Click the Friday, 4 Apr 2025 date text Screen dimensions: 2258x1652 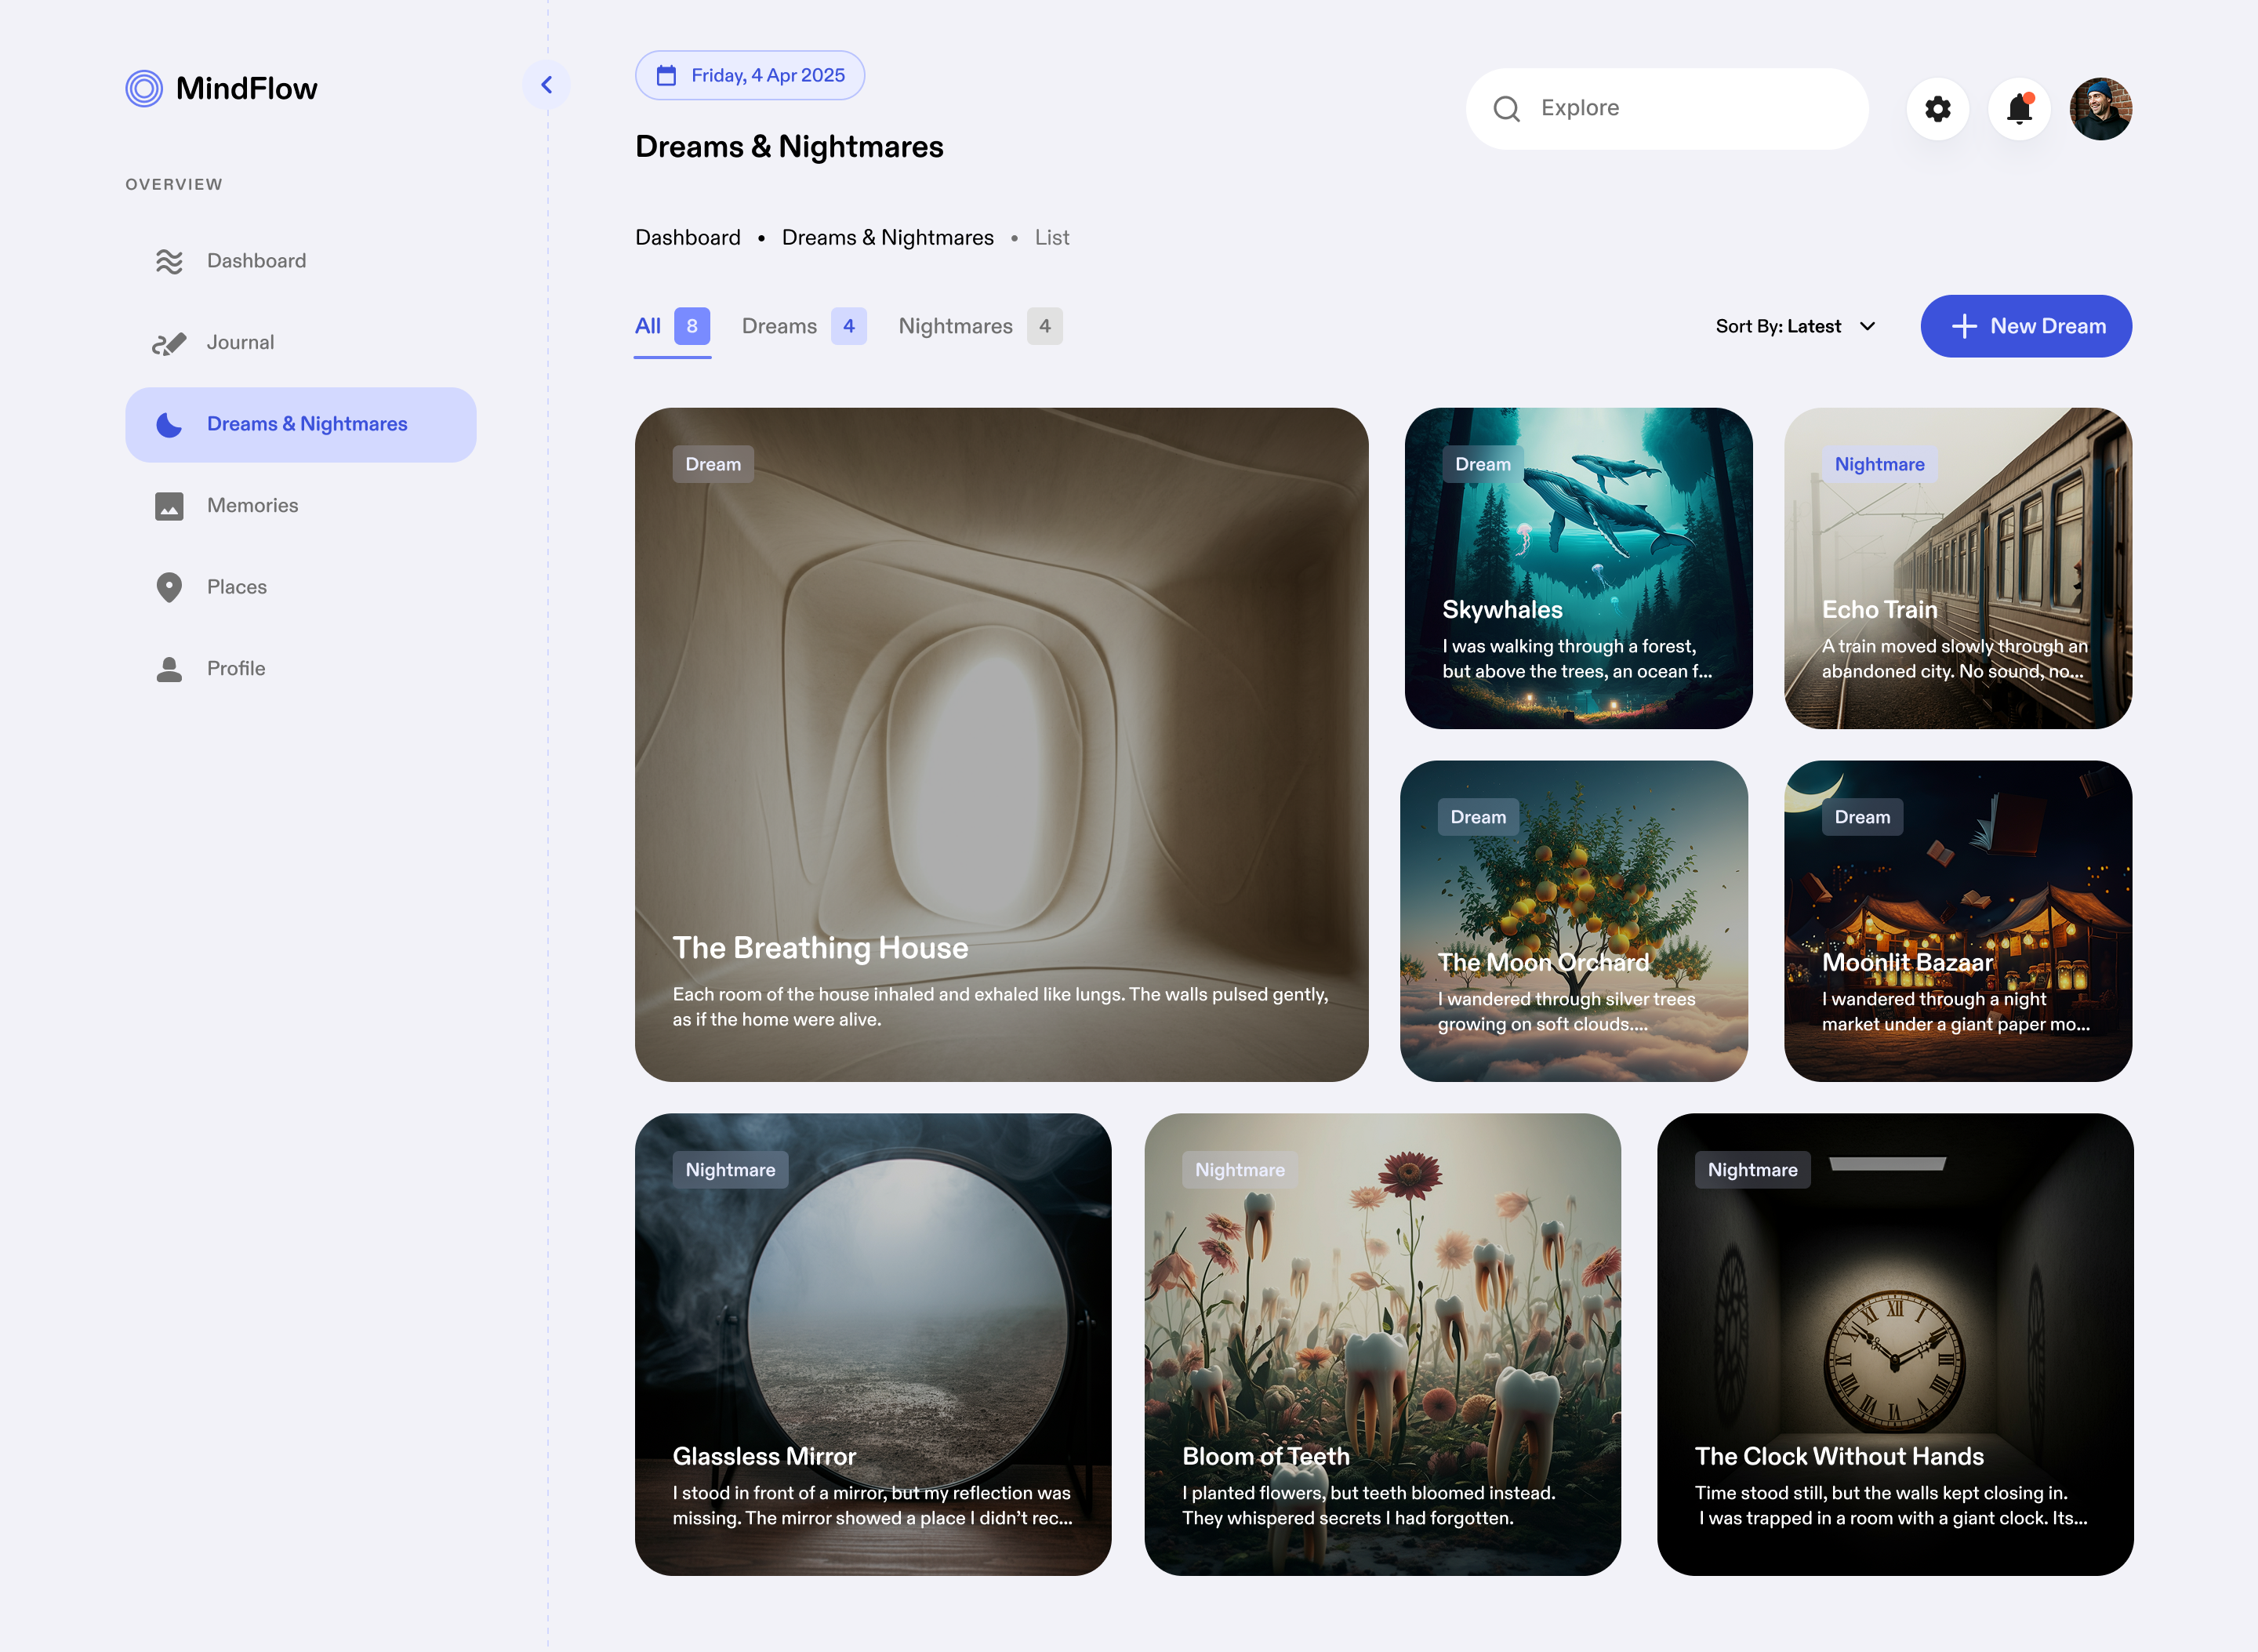[x=768, y=75]
